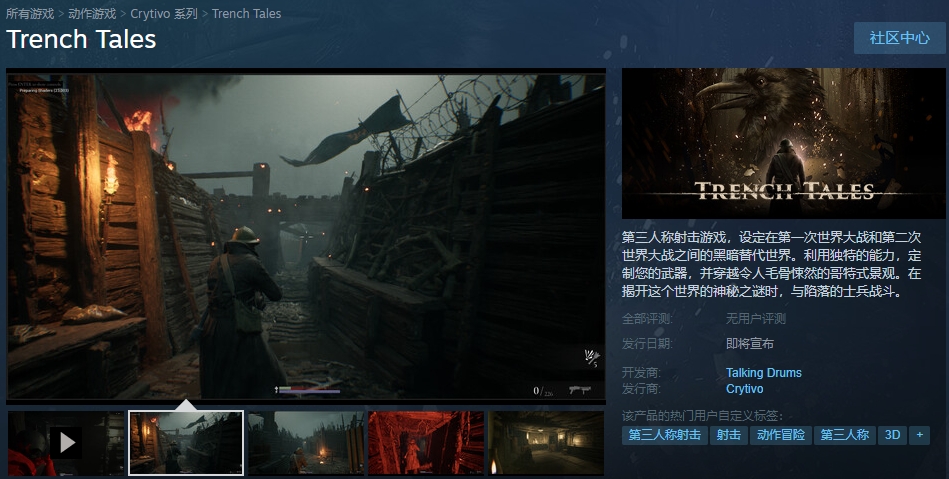The width and height of the screenshot is (949, 479).
Task: Click the Trench Tales breadcrumb link
Action: 246,13
